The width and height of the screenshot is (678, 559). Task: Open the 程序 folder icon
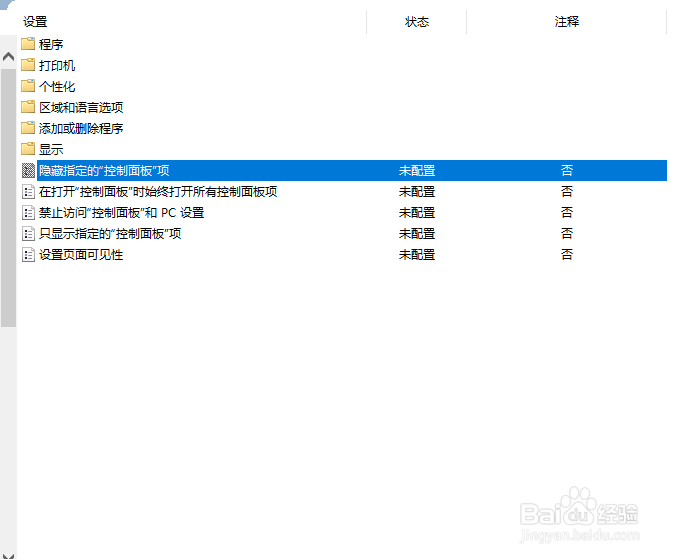(28, 44)
